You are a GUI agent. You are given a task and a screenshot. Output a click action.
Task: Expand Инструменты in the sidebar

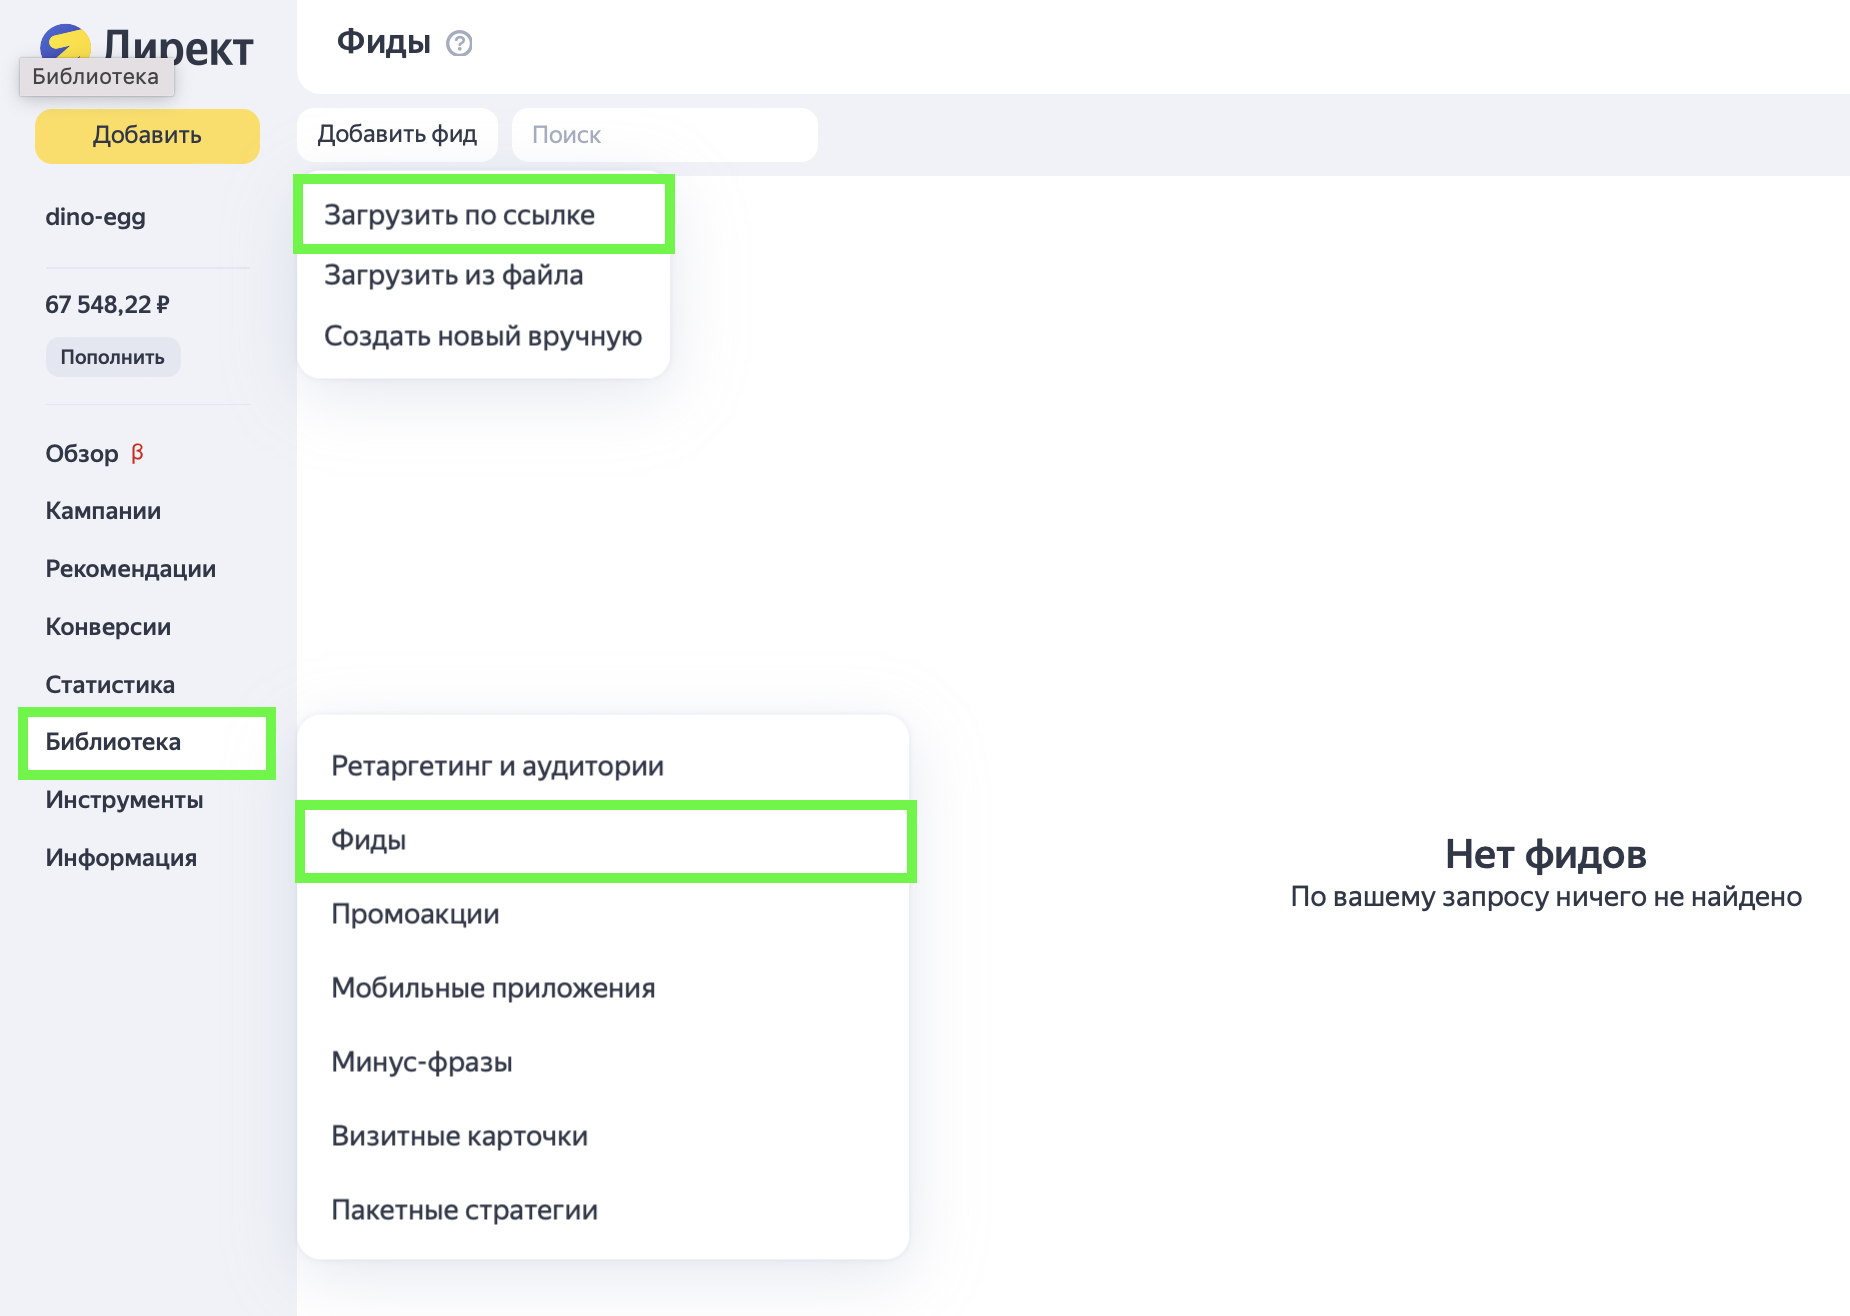point(124,800)
